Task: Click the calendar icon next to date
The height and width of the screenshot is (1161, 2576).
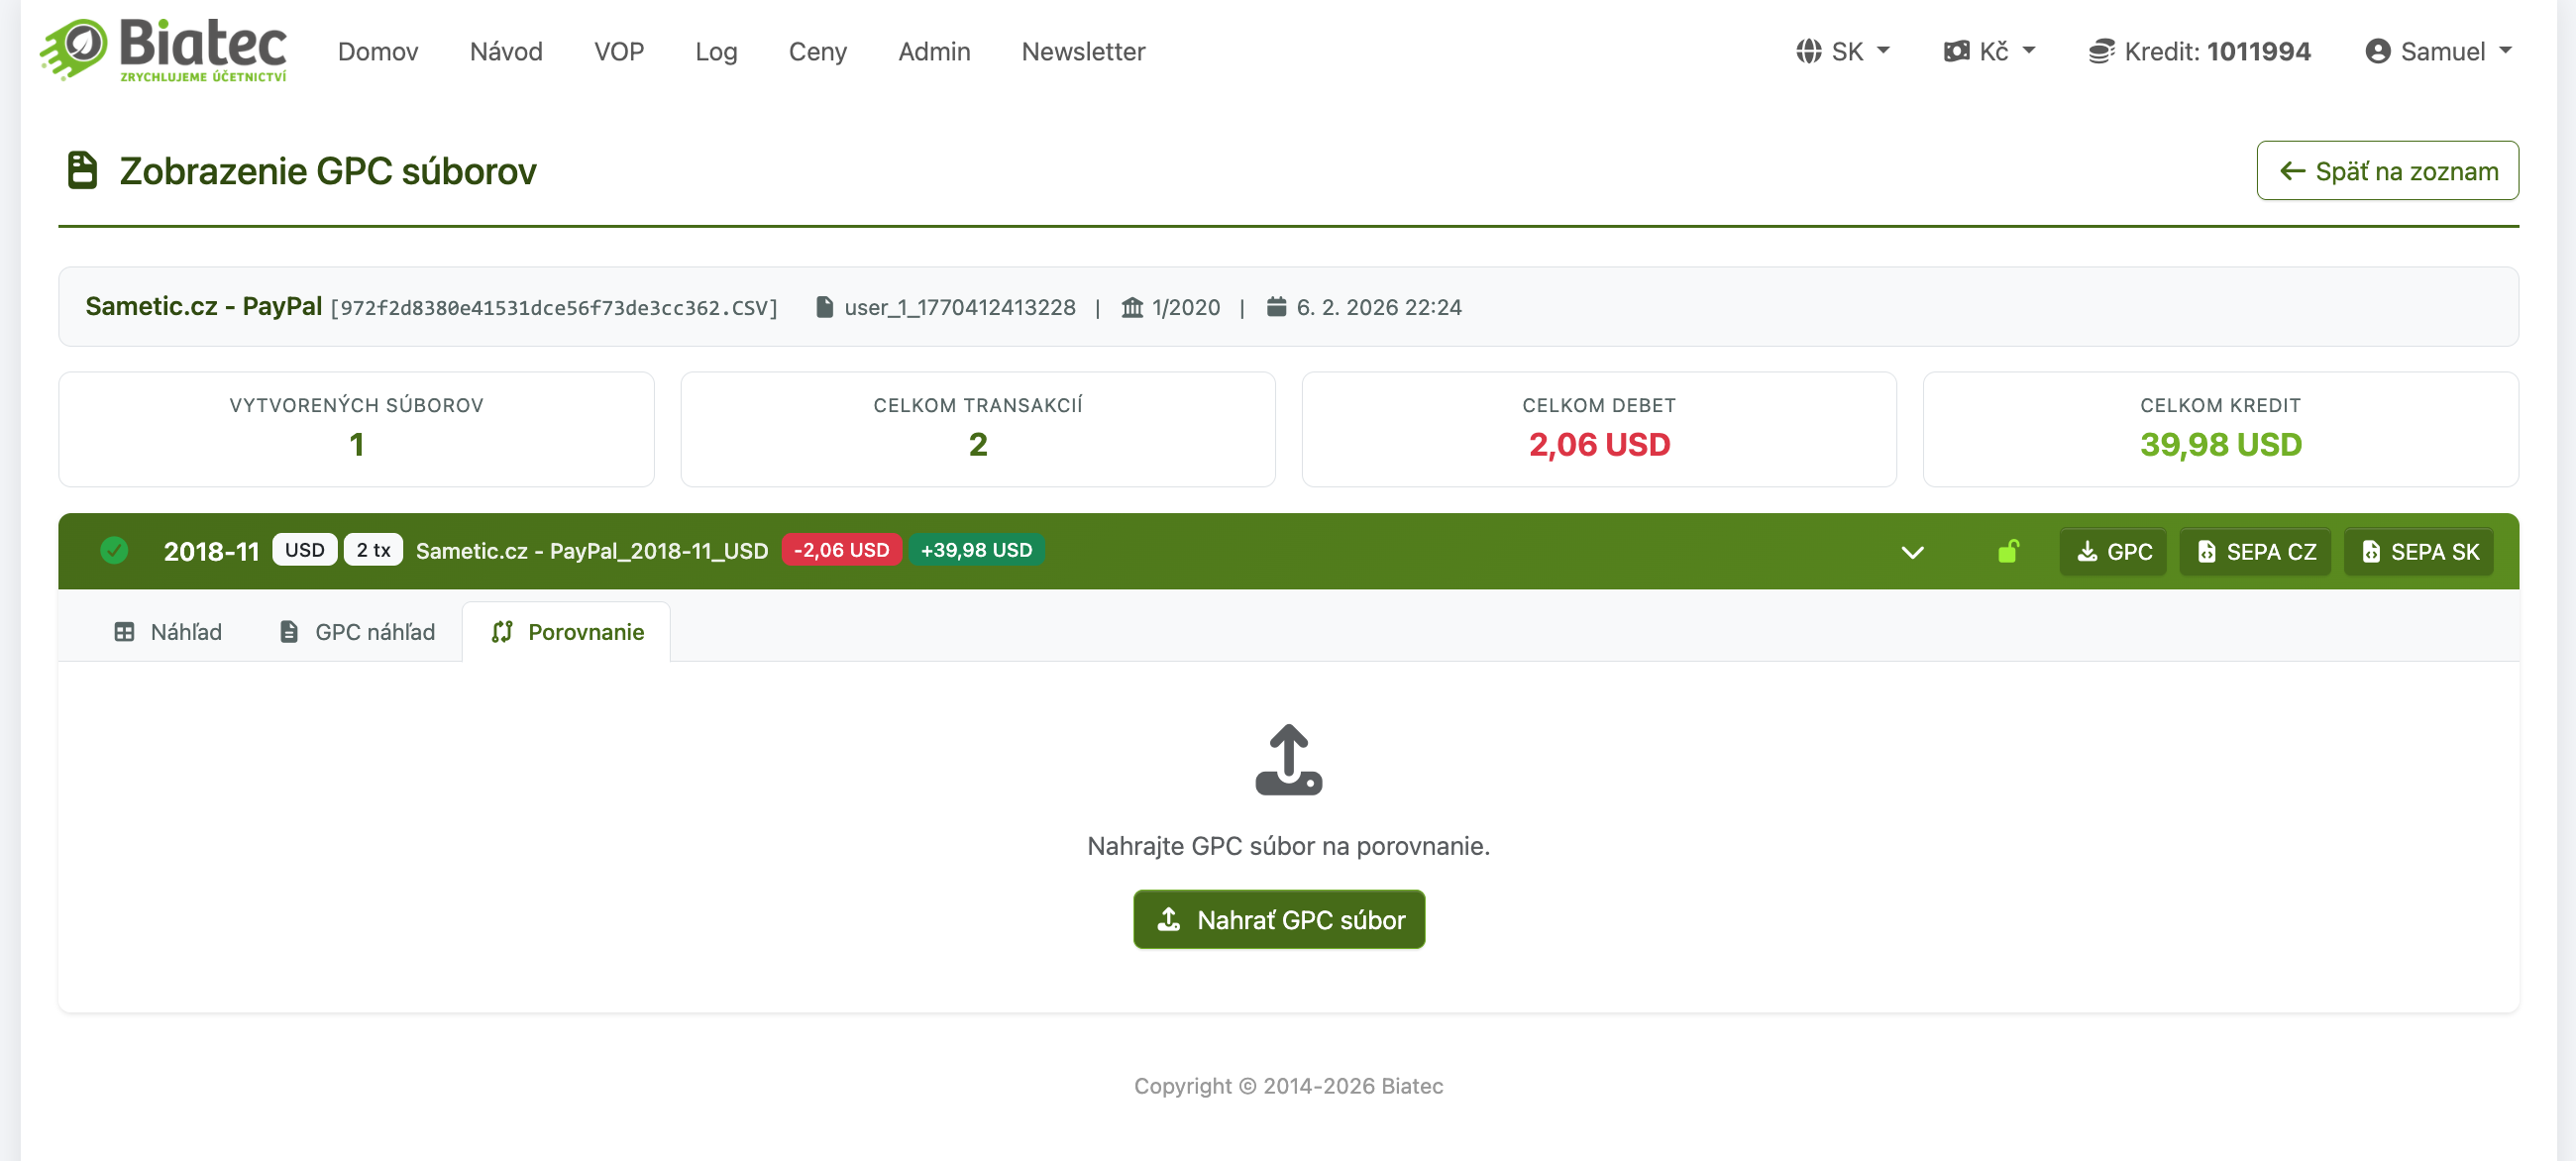Action: (x=1276, y=307)
